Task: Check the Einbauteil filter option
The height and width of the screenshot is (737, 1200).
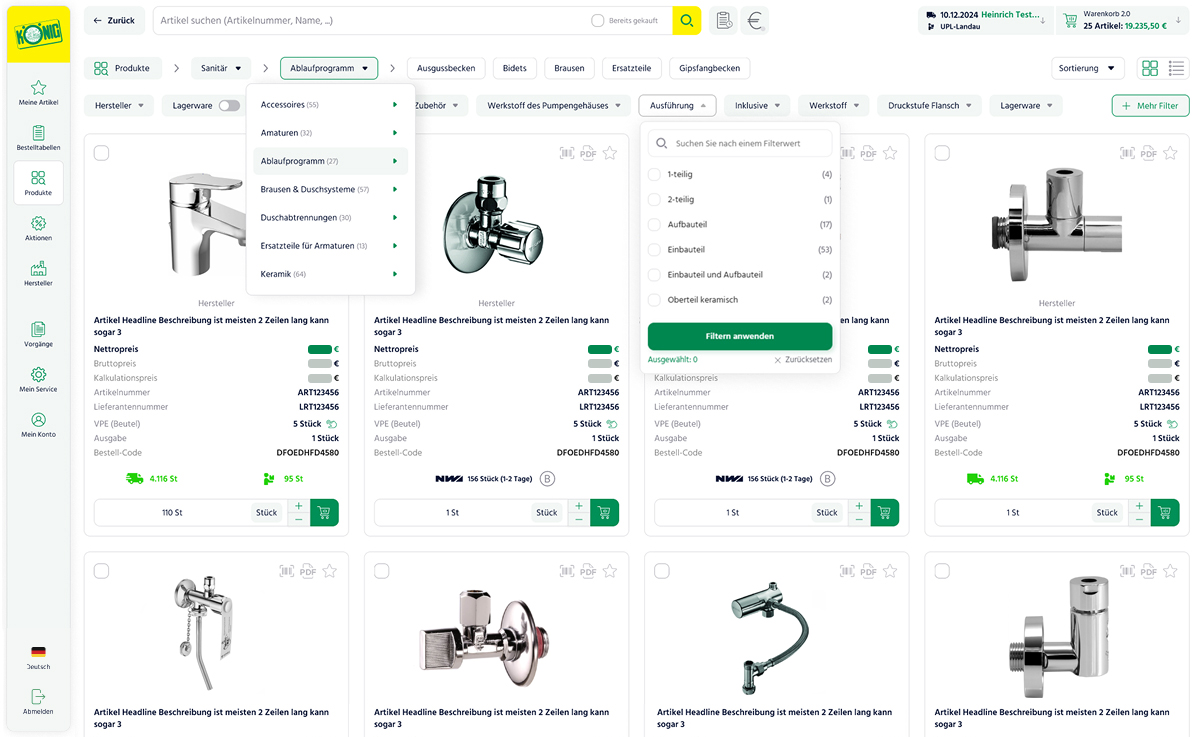Action: pos(654,249)
